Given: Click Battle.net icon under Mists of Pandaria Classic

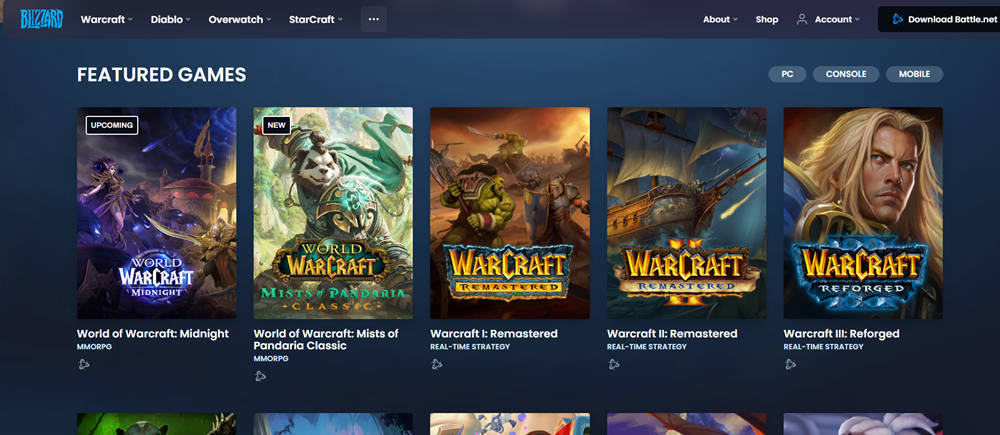Looking at the screenshot, I should tap(260, 376).
